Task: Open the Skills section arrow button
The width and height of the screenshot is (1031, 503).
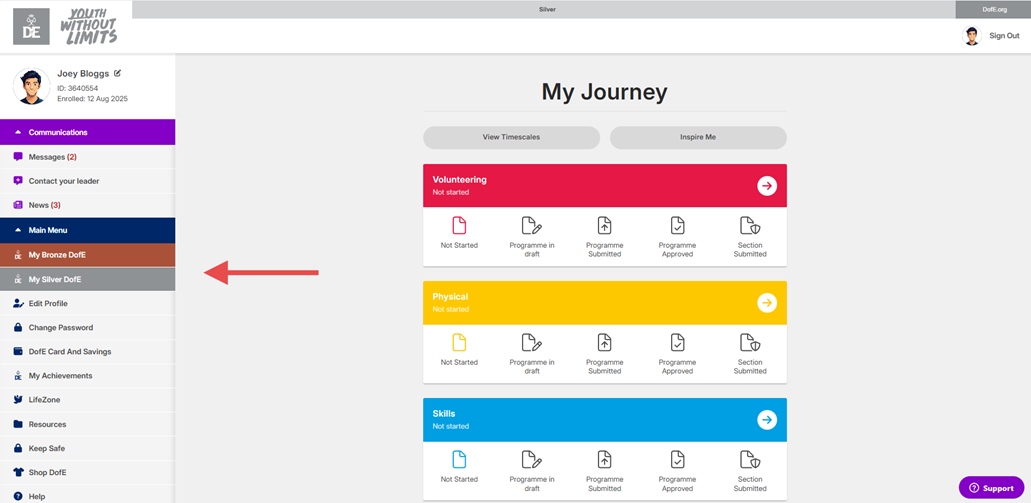Action: pos(767,420)
